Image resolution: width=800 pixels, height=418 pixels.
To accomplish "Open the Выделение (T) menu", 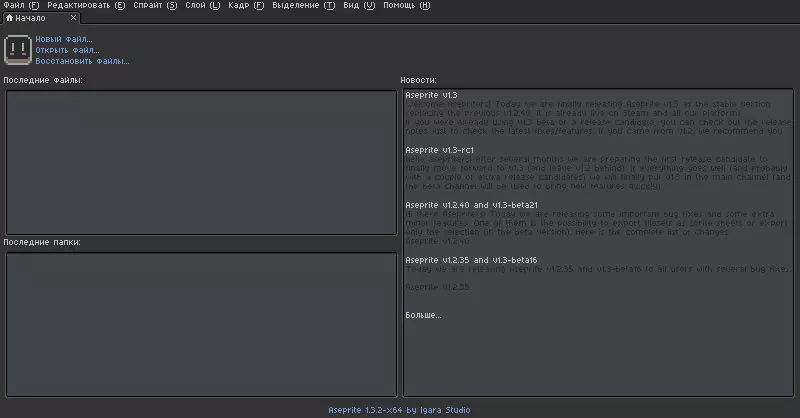I will (304, 5).
